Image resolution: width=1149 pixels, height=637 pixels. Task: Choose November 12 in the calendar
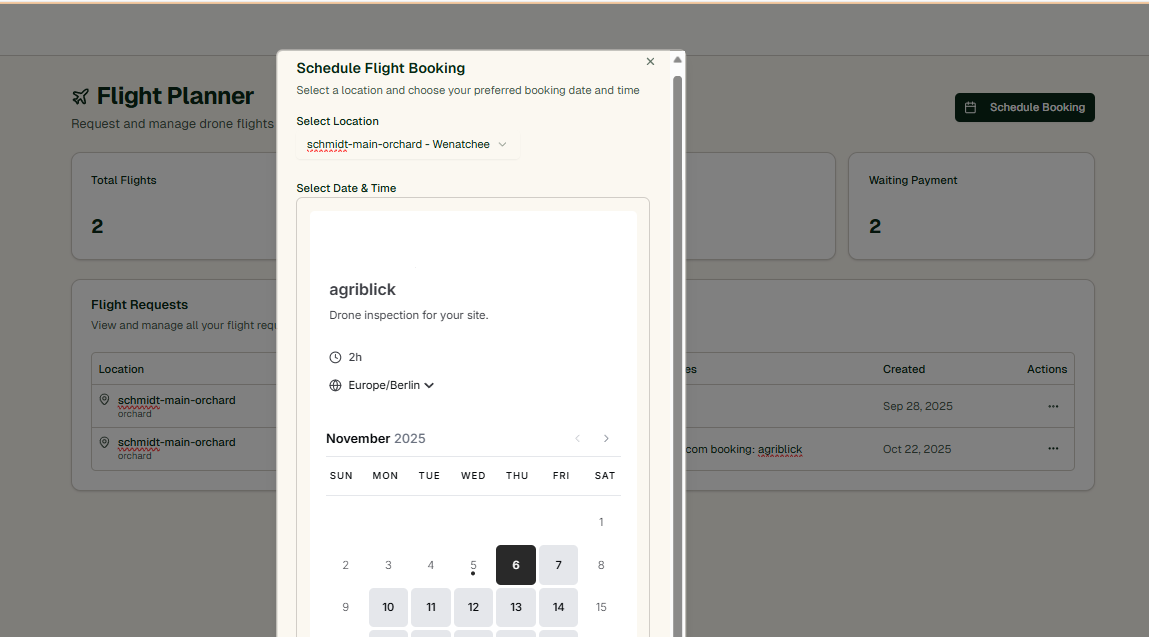(473, 607)
